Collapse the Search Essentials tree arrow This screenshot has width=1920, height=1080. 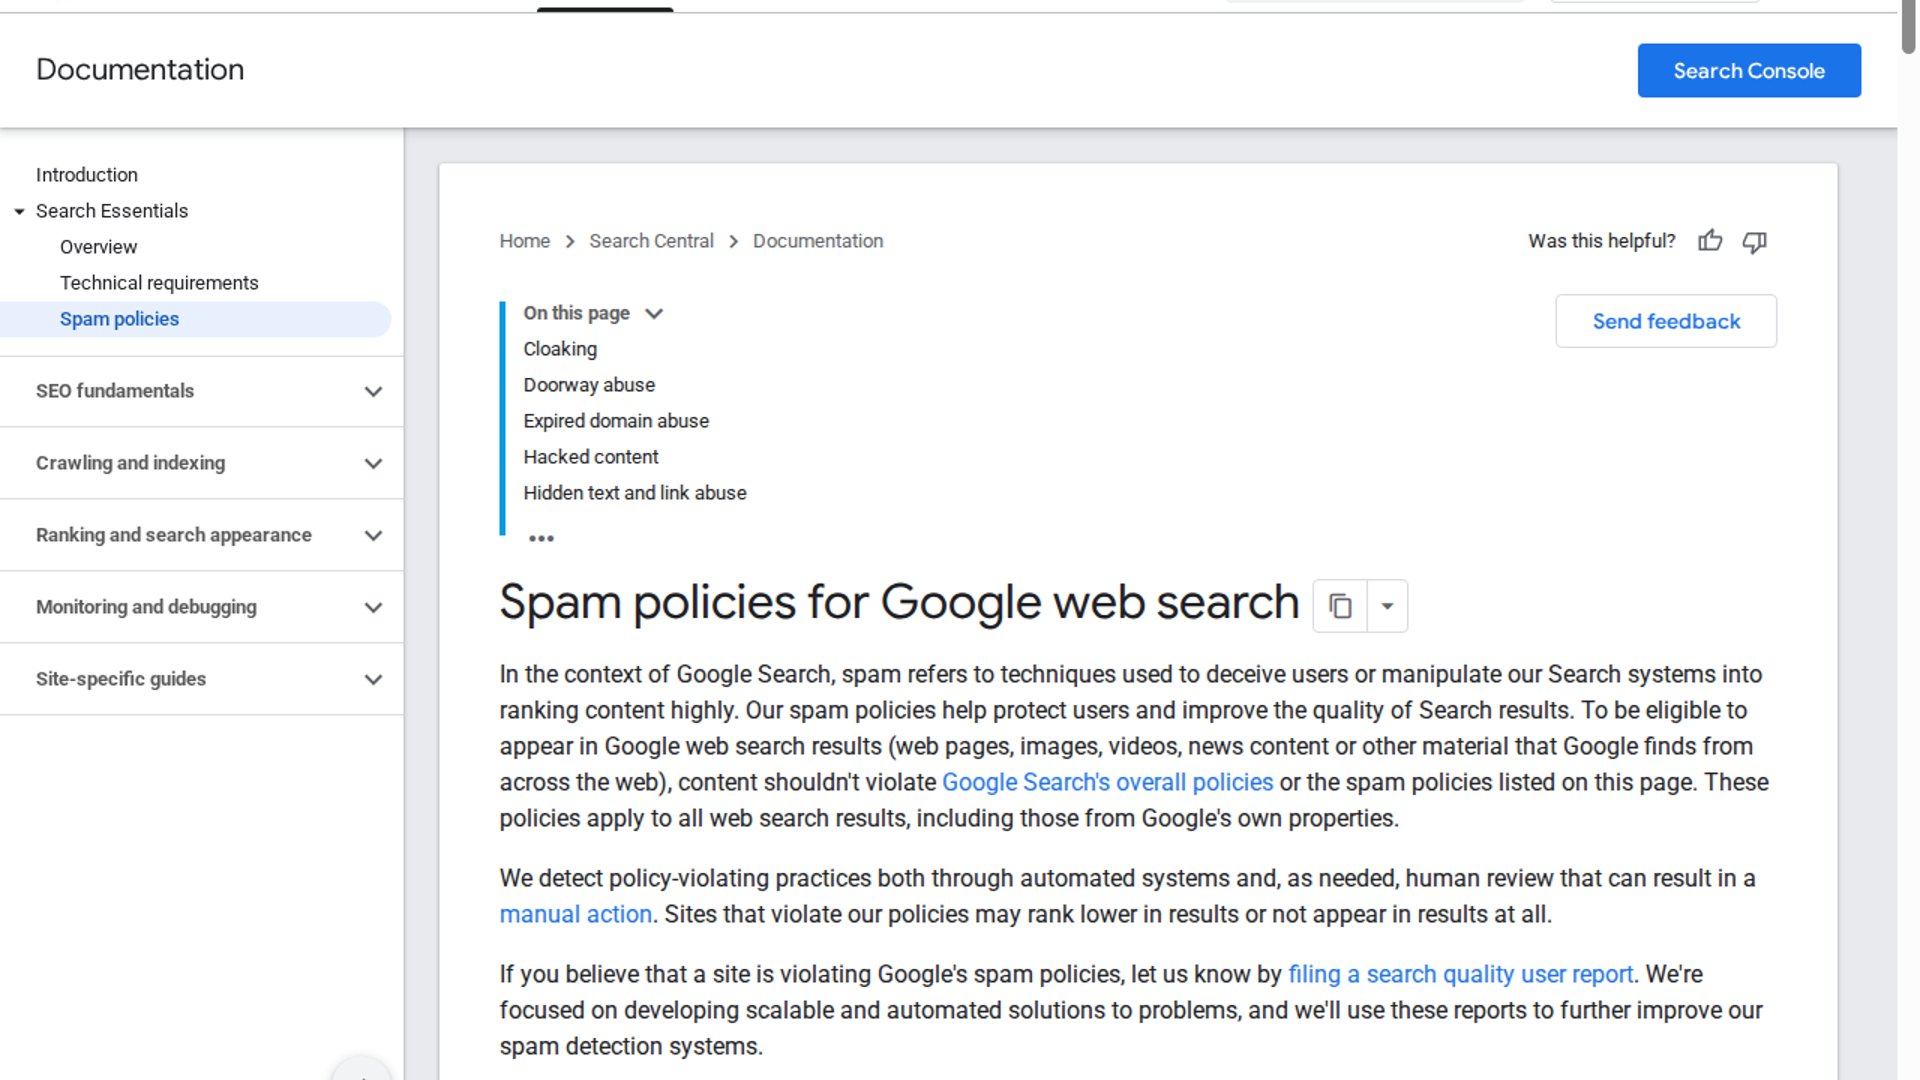19,211
